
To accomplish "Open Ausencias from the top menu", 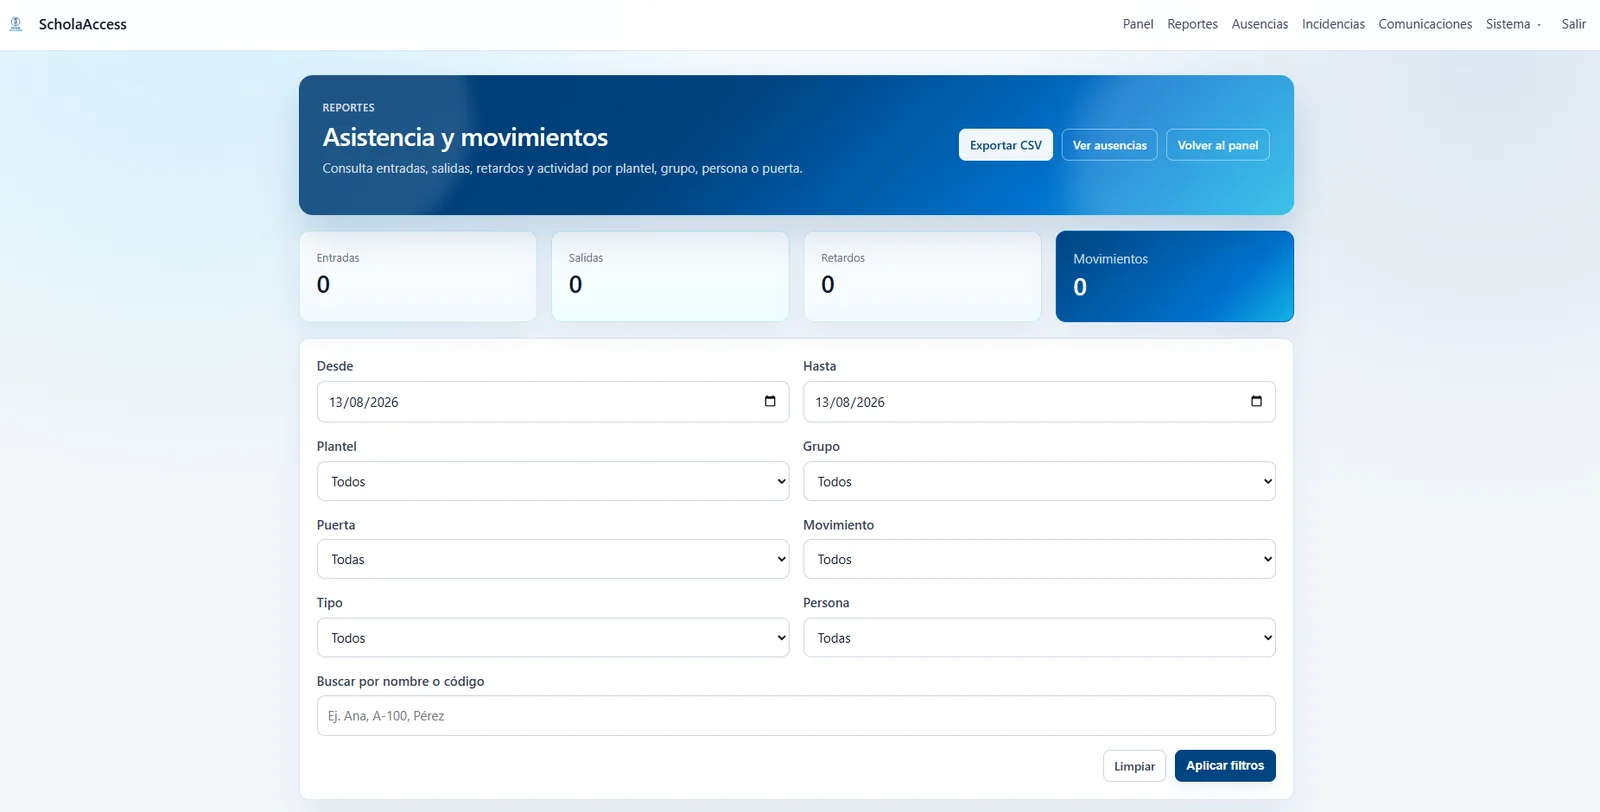I will [x=1260, y=24].
